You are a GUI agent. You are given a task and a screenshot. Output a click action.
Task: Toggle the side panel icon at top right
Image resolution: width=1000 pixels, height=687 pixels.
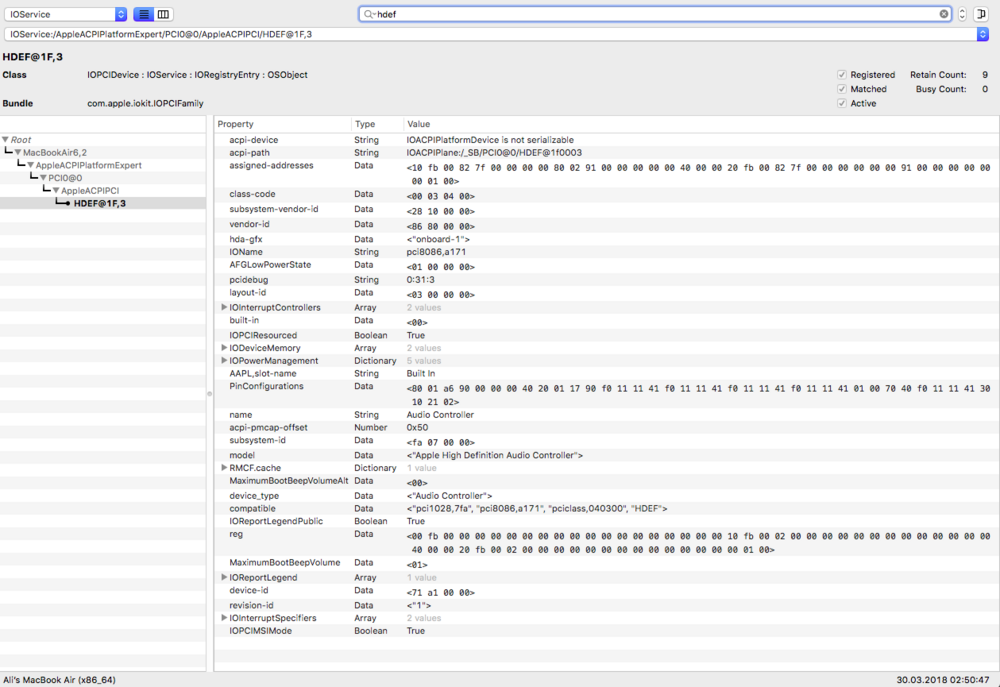pyautogui.click(x=982, y=14)
